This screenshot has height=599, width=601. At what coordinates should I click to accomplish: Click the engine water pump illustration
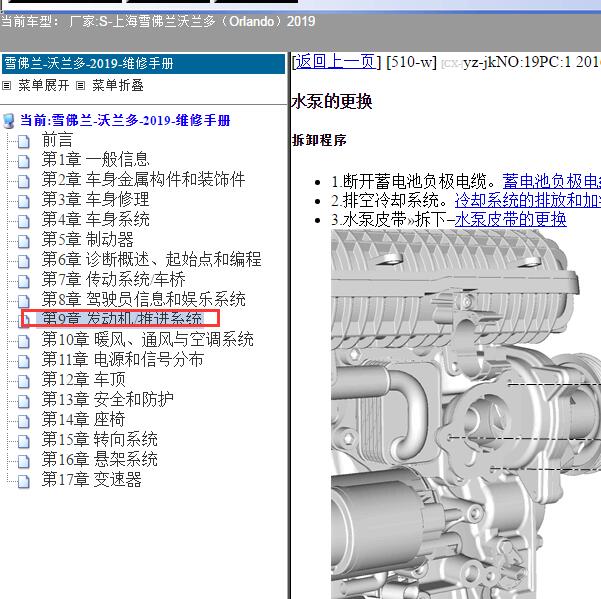(466, 414)
